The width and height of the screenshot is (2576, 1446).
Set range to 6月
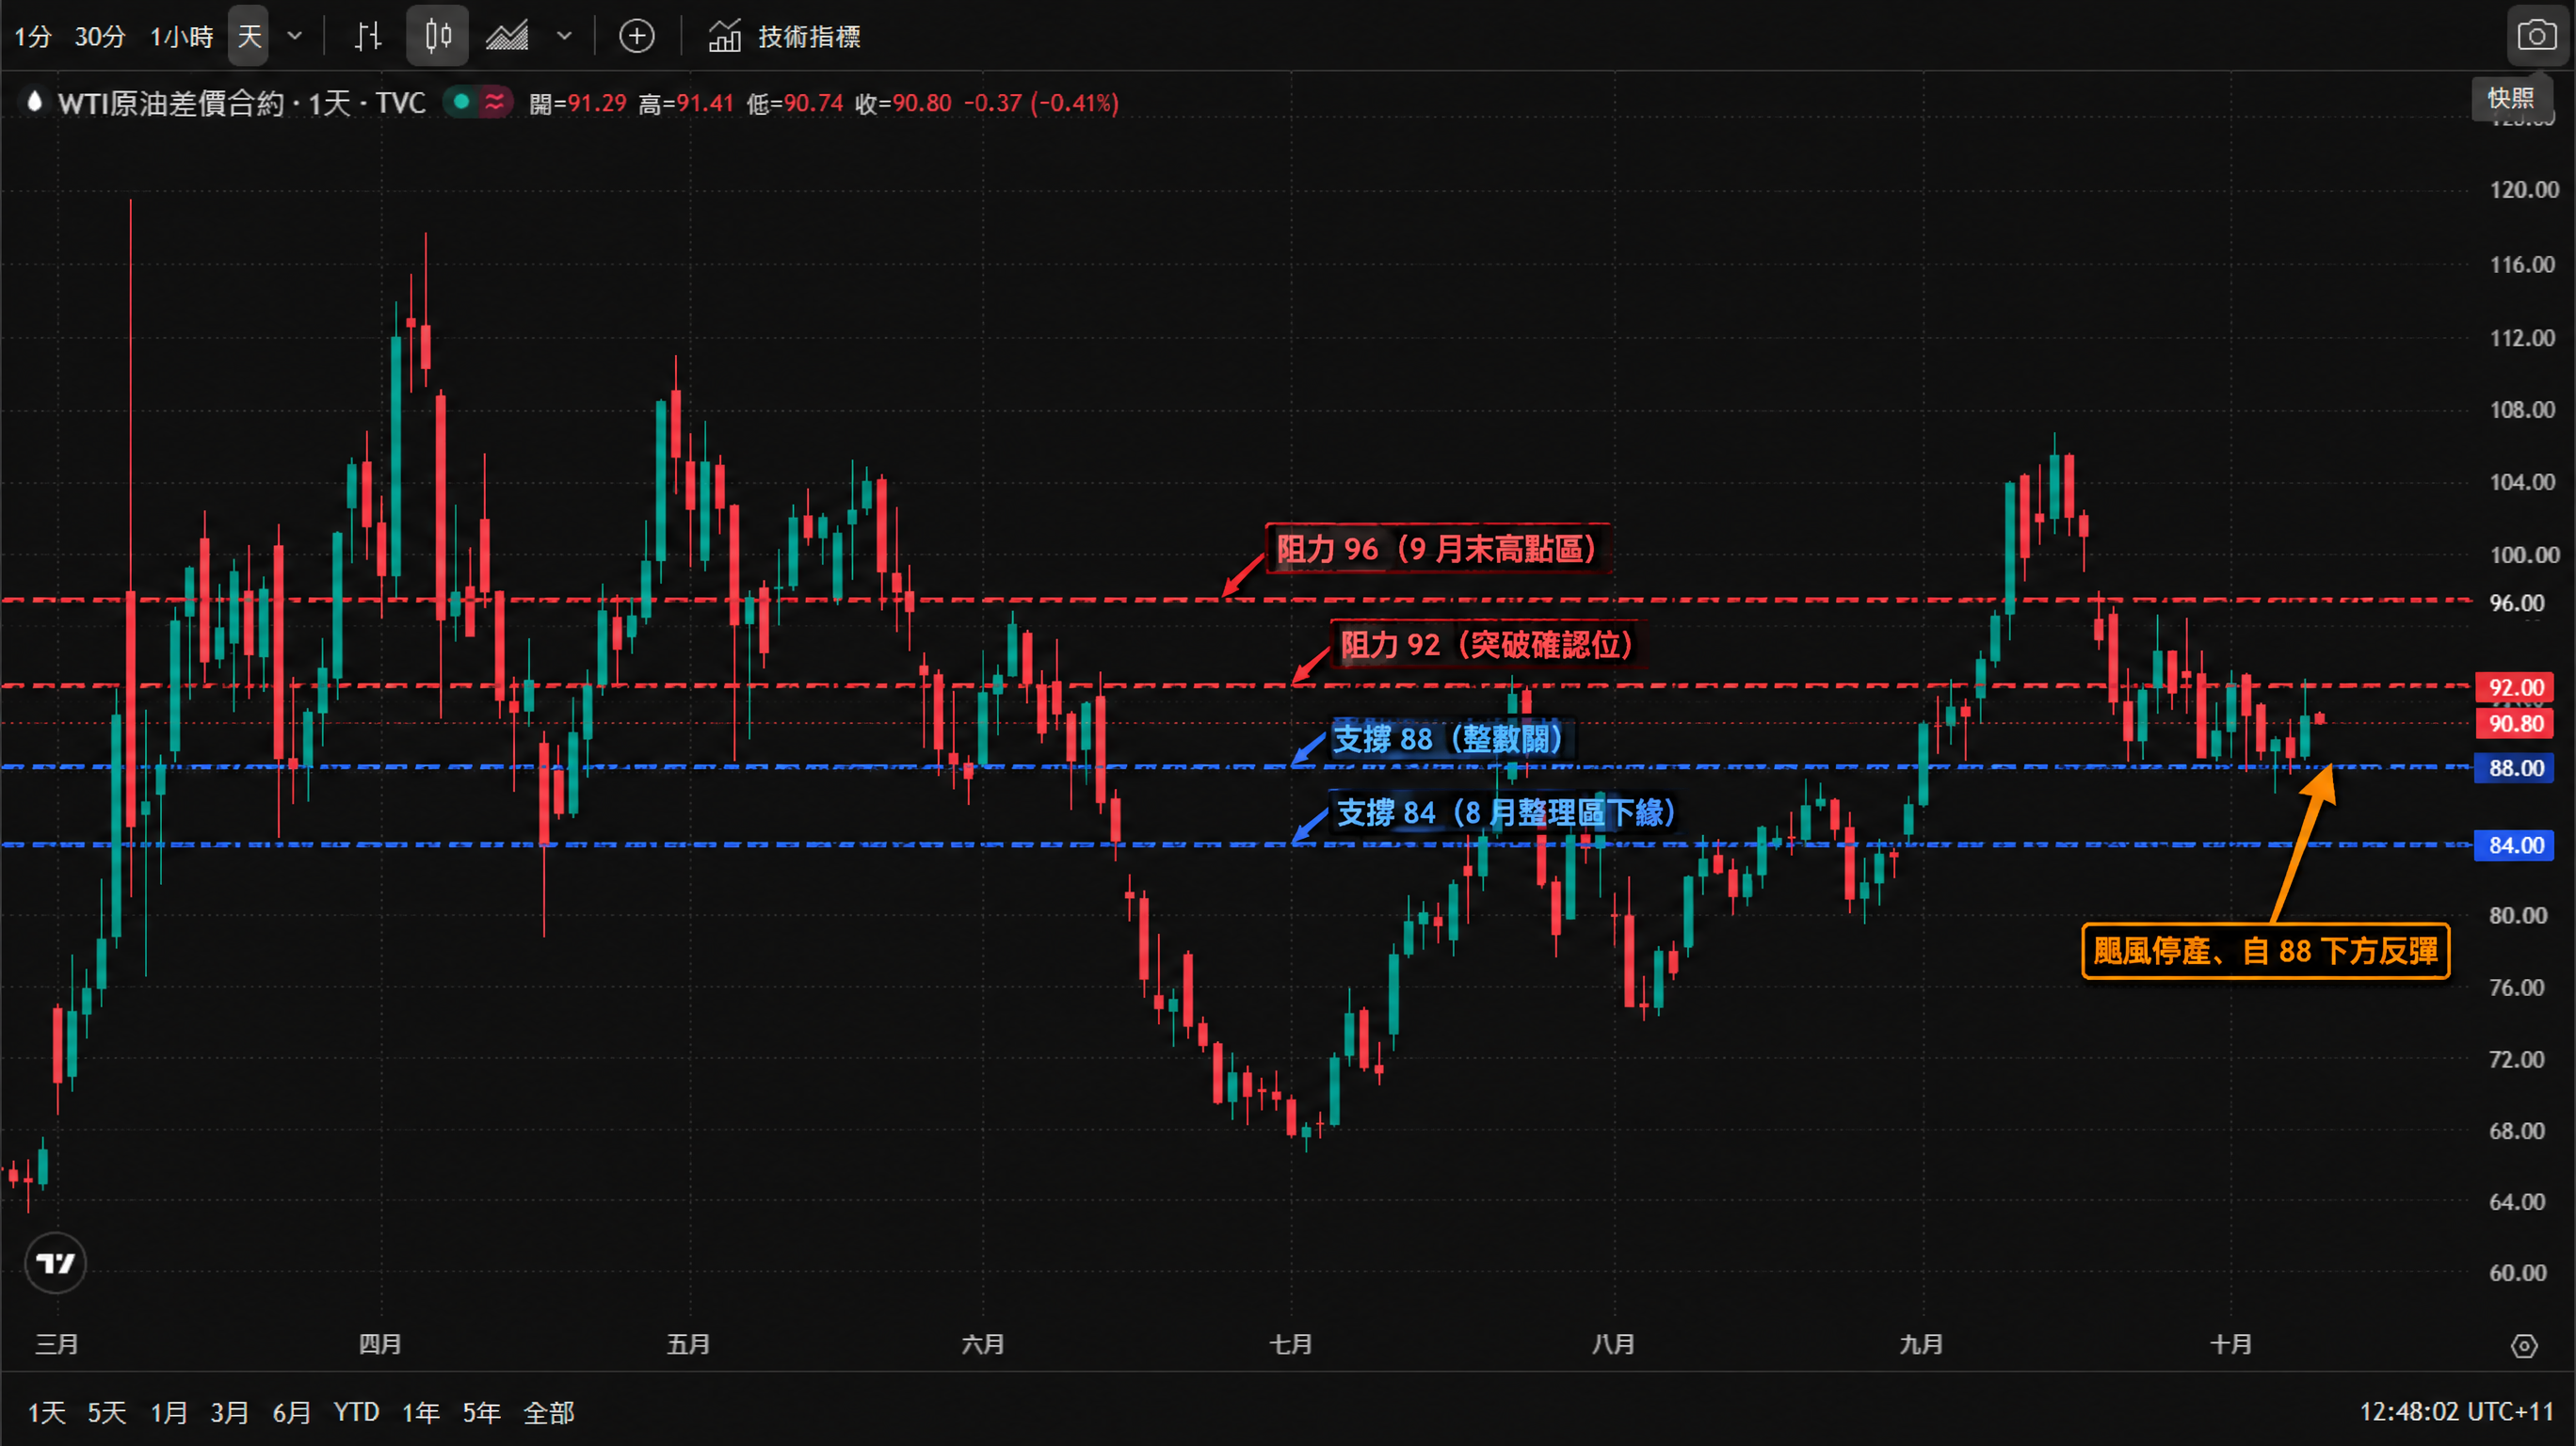[x=291, y=1412]
